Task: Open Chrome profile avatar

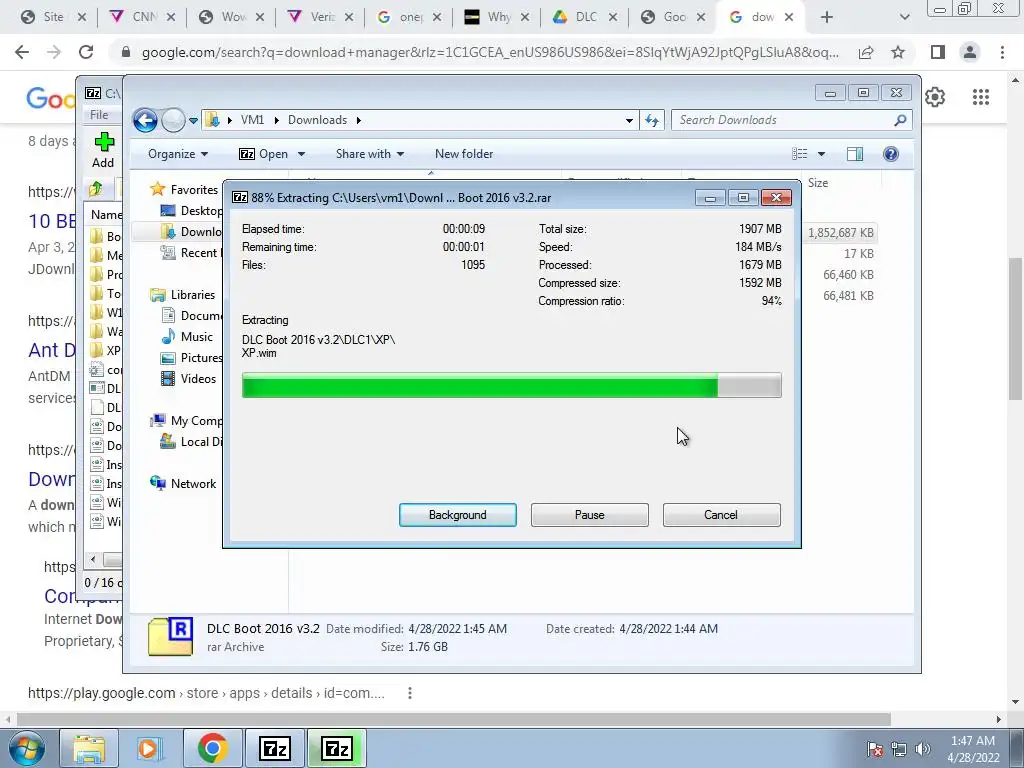Action: [970, 52]
